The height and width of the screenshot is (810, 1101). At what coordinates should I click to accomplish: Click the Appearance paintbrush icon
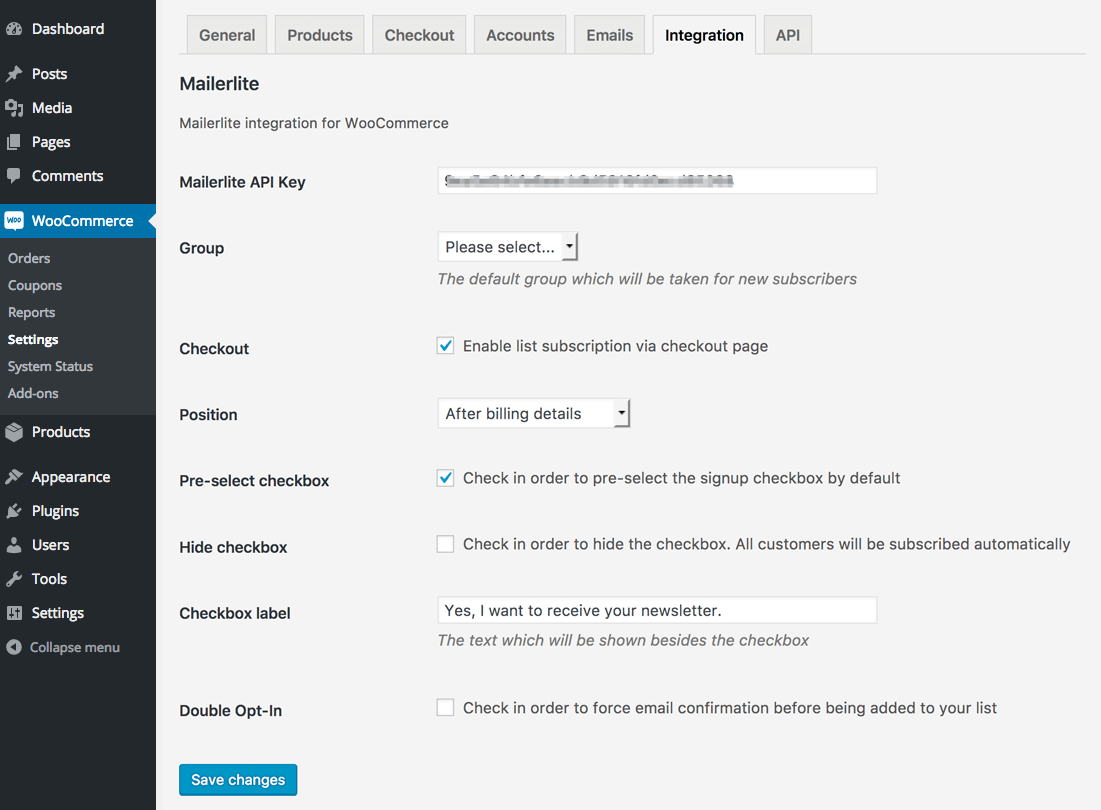14,477
